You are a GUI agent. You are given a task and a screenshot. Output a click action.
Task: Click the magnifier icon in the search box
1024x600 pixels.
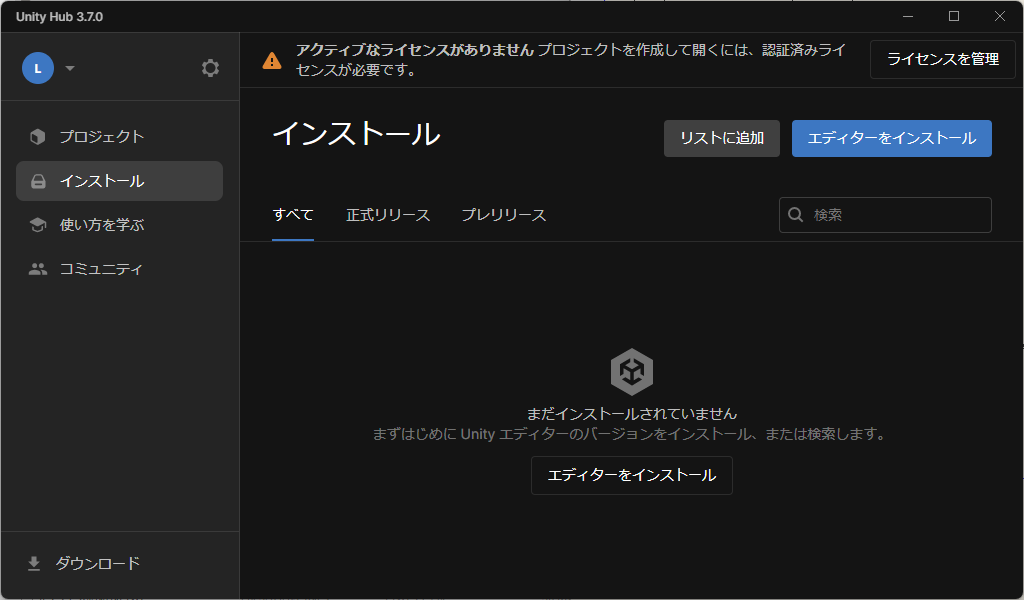click(795, 215)
